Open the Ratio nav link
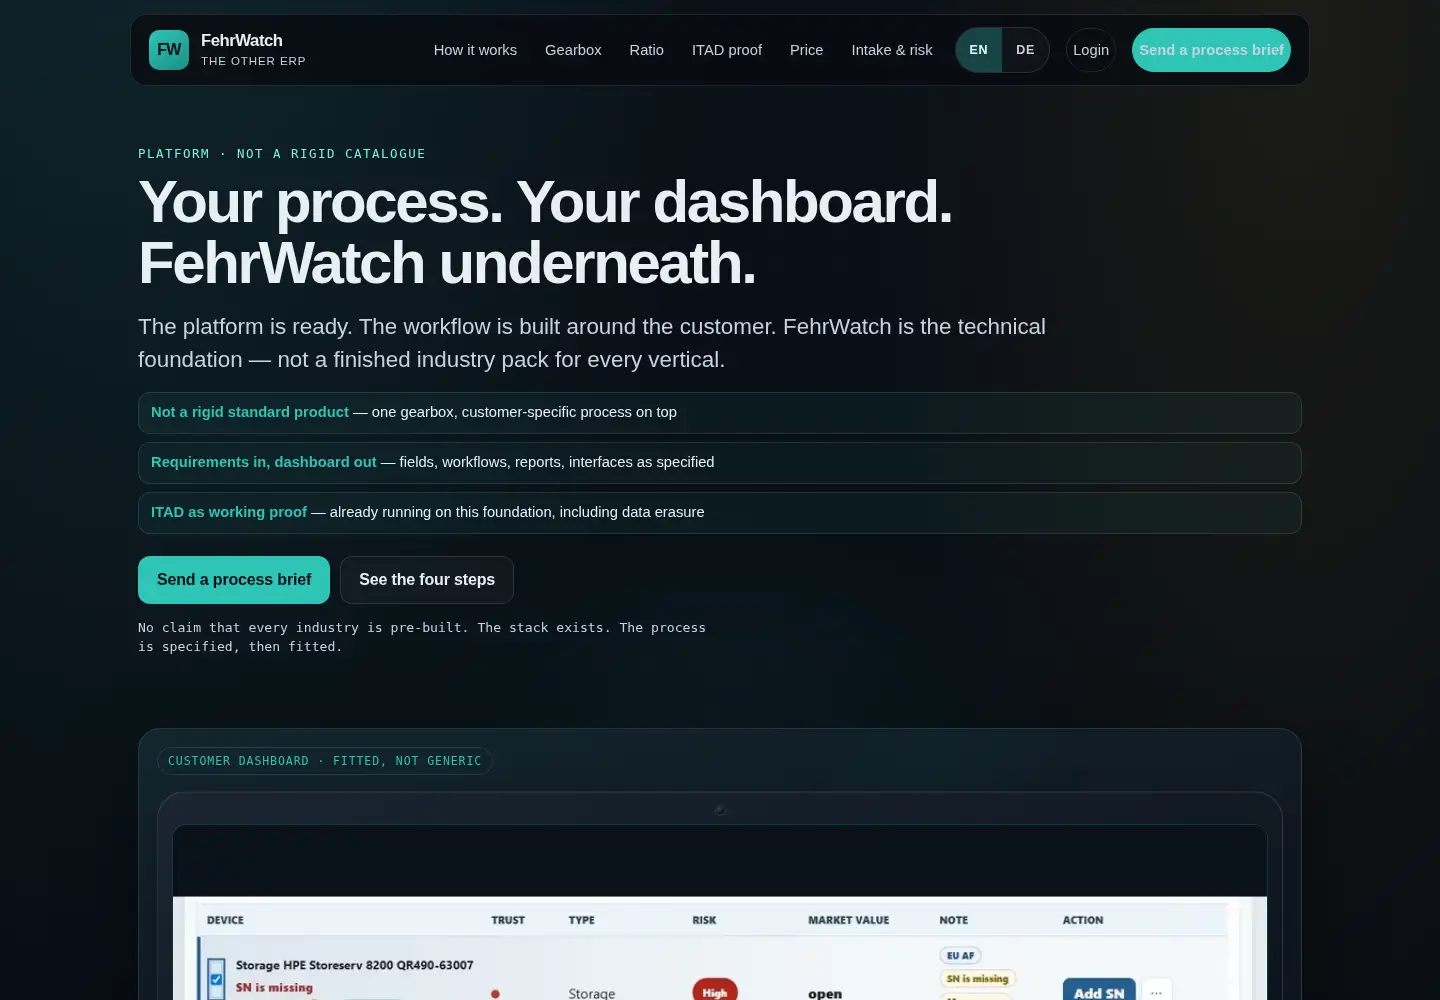 [x=646, y=50]
